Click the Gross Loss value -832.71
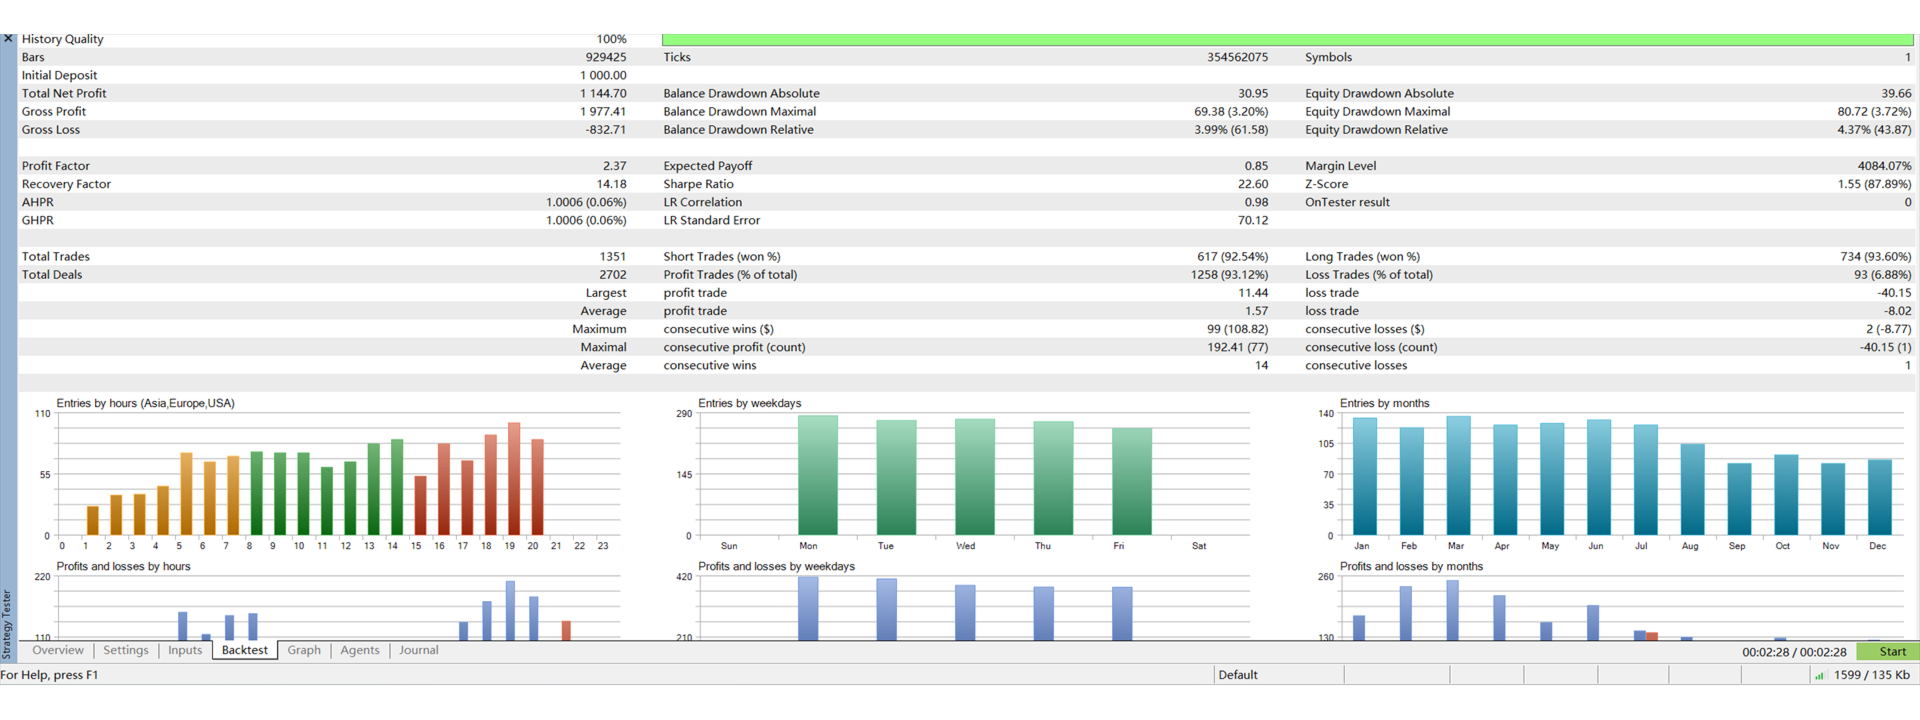 tap(605, 130)
